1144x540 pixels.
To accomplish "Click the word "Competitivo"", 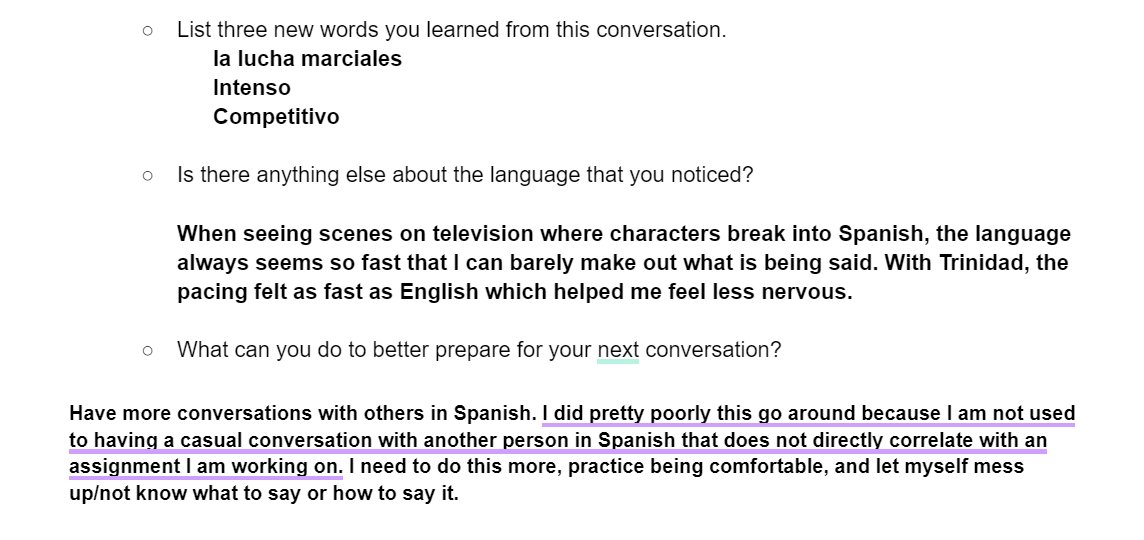I will [276, 117].
